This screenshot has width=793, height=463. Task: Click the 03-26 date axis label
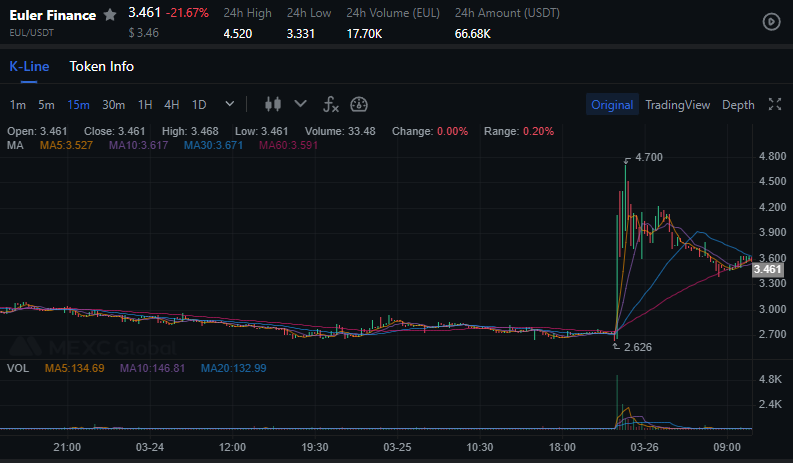[644, 447]
